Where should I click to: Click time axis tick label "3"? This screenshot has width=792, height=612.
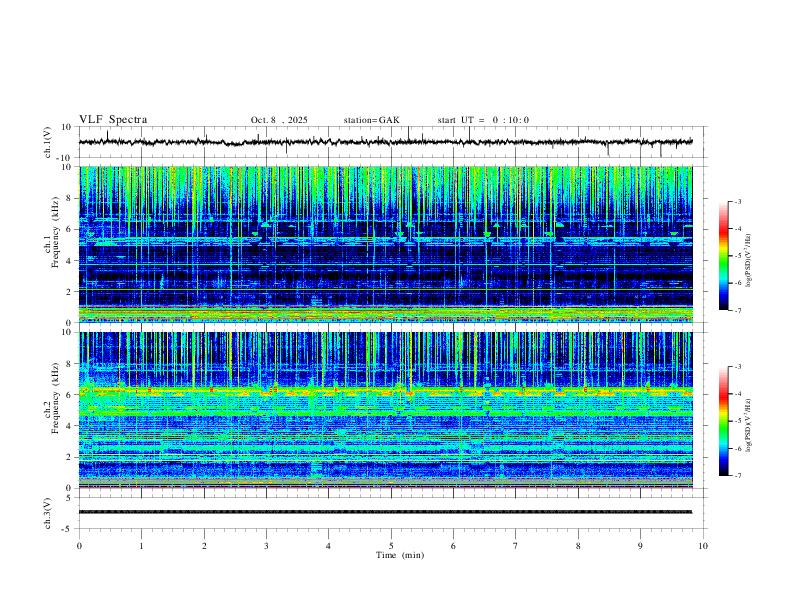[x=266, y=546]
